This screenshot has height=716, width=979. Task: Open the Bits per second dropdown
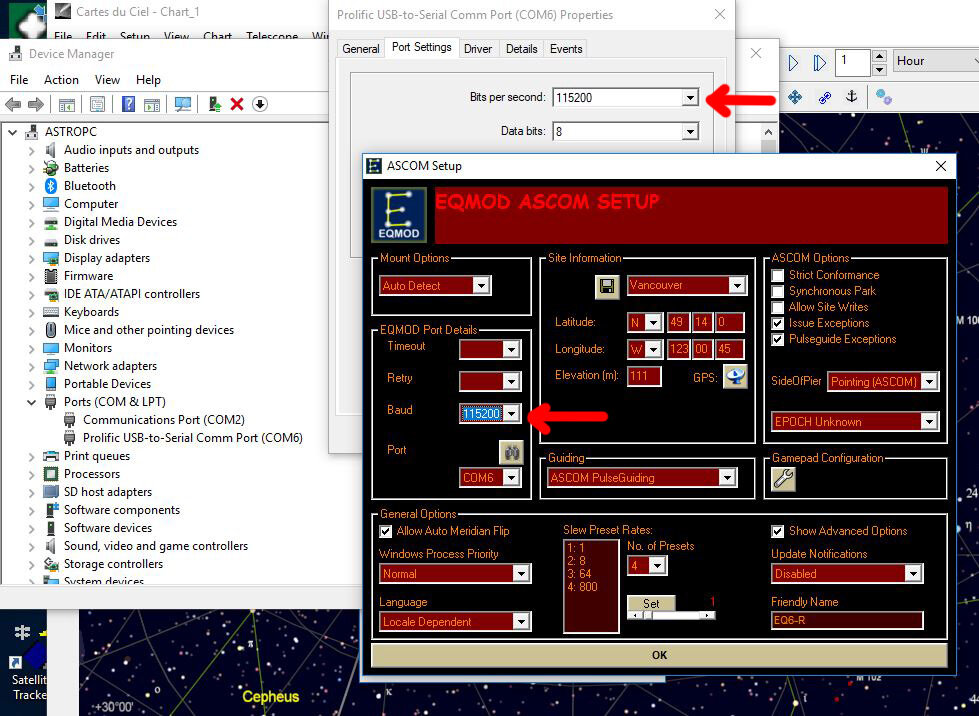(x=690, y=97)
